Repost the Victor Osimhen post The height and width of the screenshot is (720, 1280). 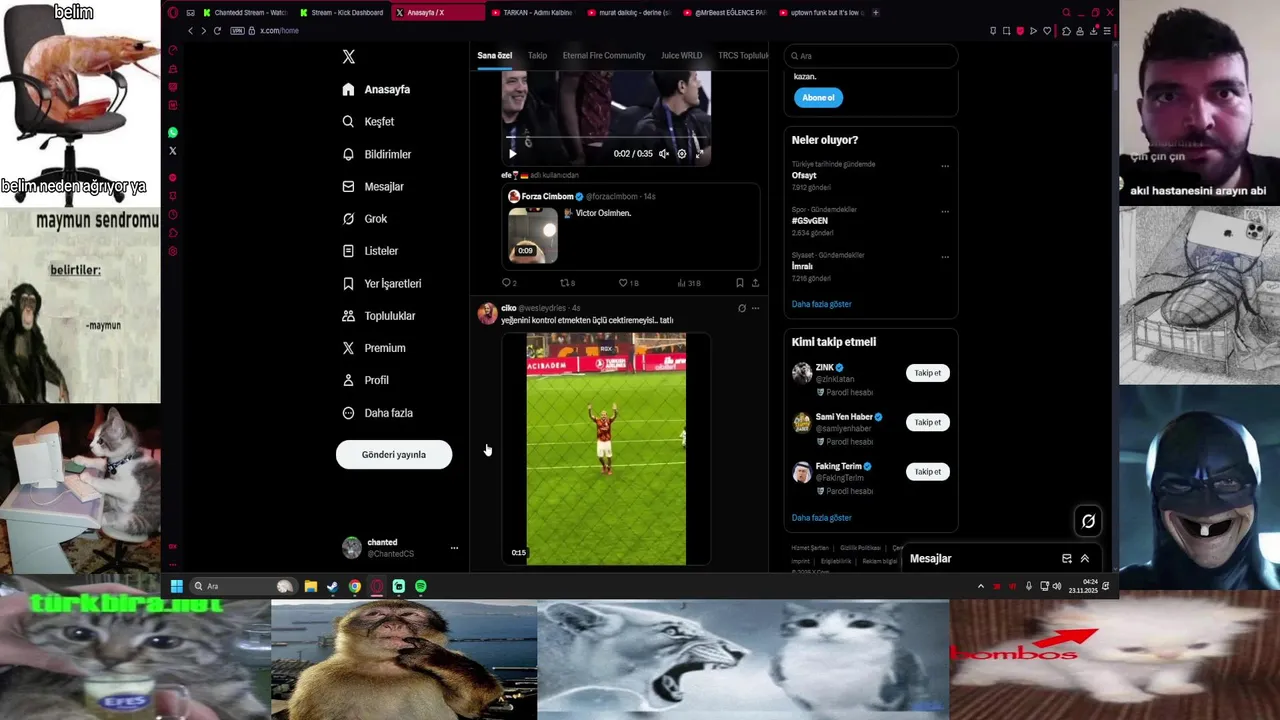[567, 283]
